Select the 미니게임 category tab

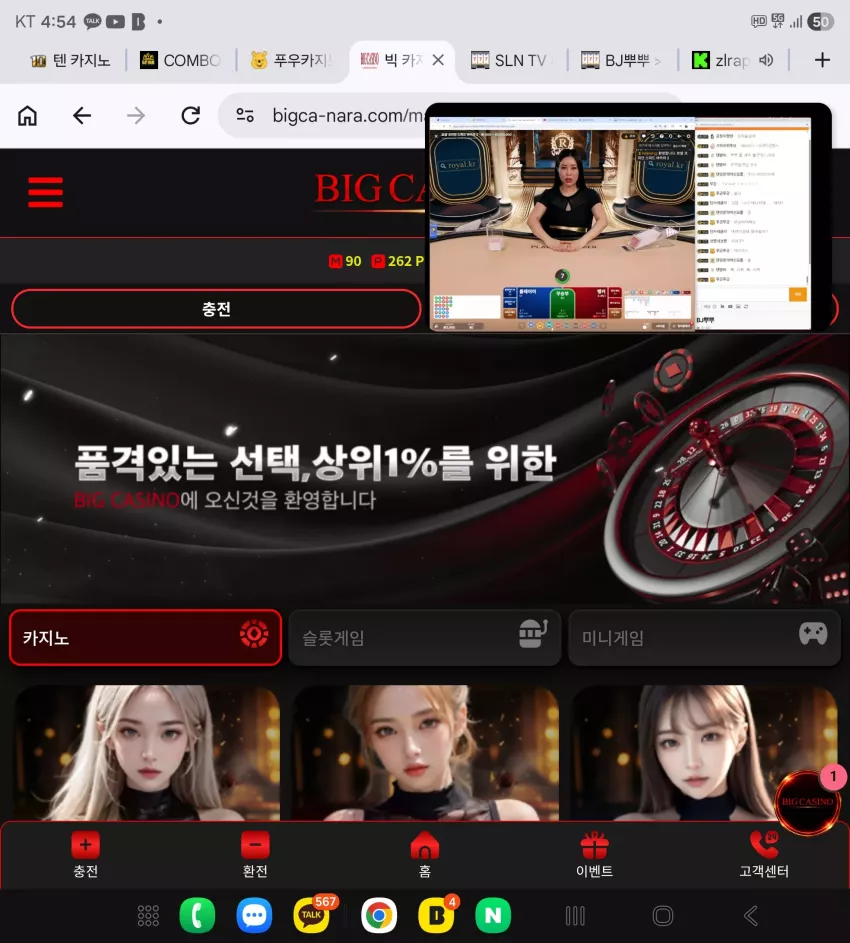click(704, 637)
